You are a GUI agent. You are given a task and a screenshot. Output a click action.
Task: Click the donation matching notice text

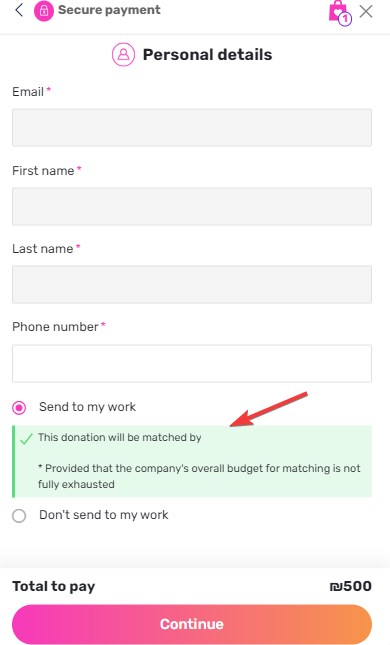120,437
